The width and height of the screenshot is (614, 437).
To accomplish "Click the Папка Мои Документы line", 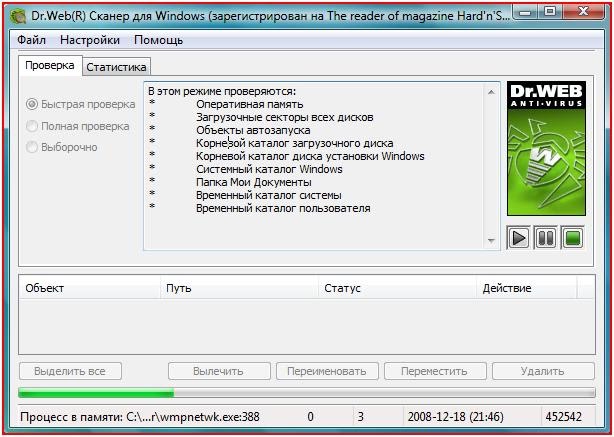I will point(254,182).
